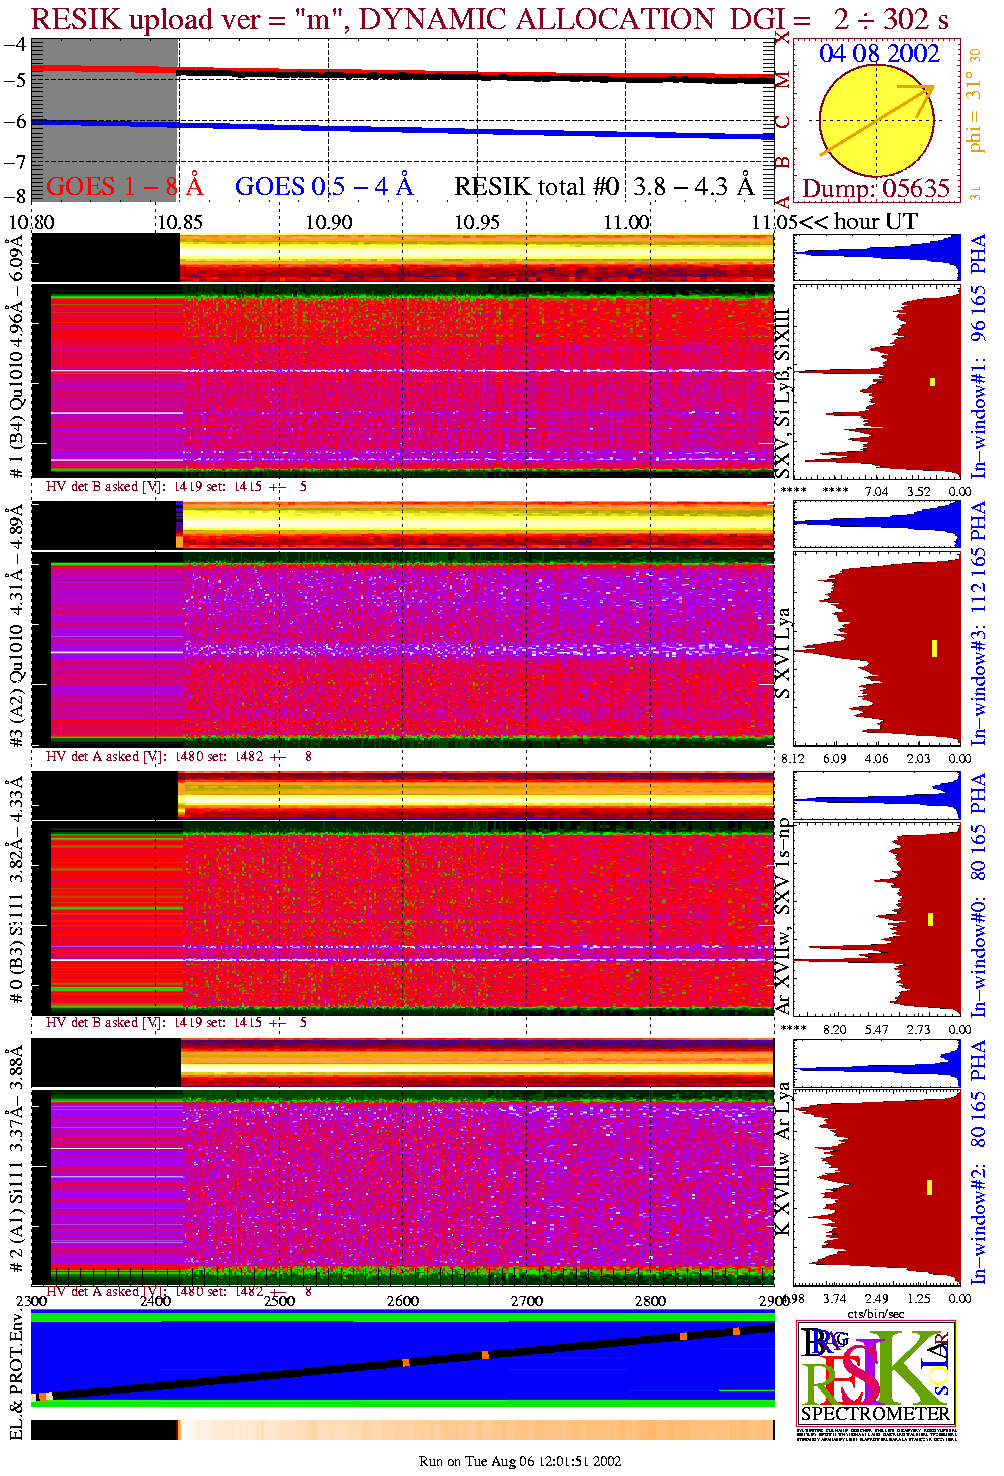Select the blue GOES 0.5 – 4 Å legend label
The image size is (1004, 1476).
pos(323,187)
